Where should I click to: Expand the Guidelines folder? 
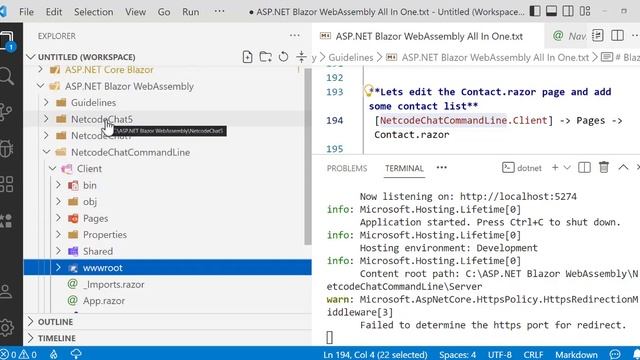[46, 102]
